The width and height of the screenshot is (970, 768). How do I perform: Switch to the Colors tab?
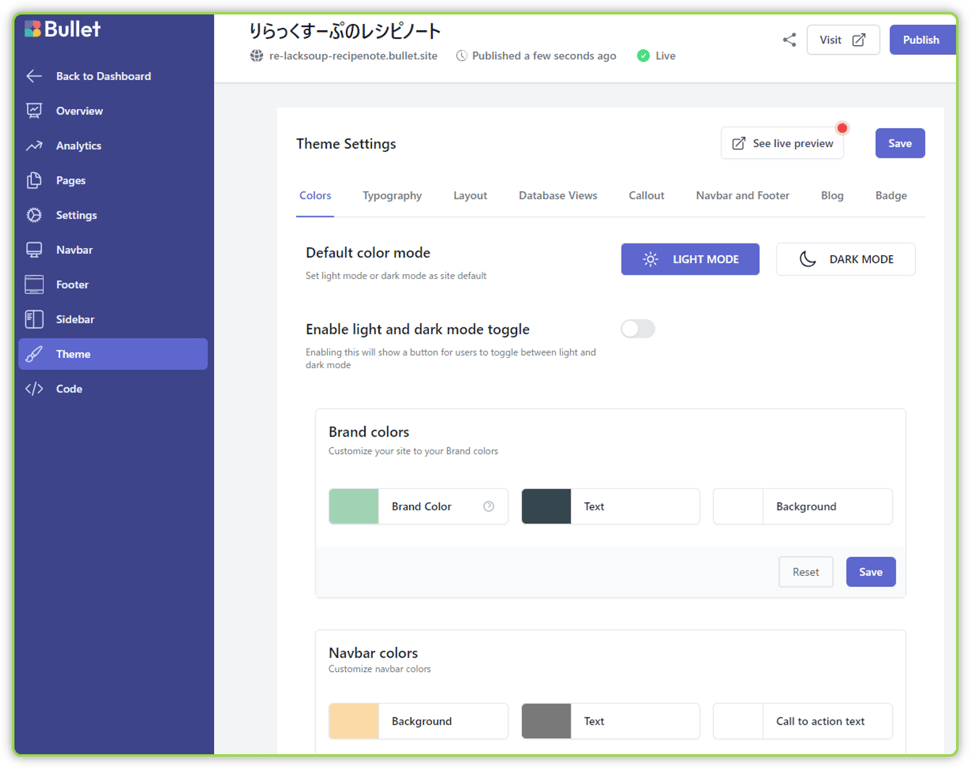tap(315, 196)
